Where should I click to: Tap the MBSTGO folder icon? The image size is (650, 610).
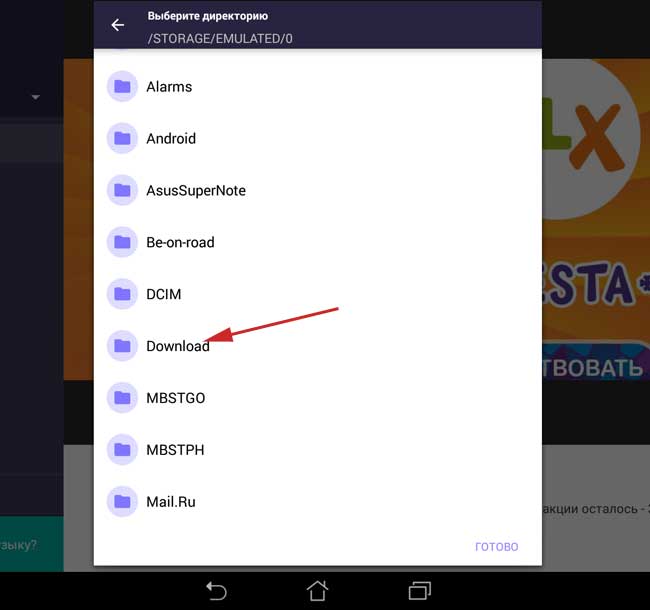122,398
